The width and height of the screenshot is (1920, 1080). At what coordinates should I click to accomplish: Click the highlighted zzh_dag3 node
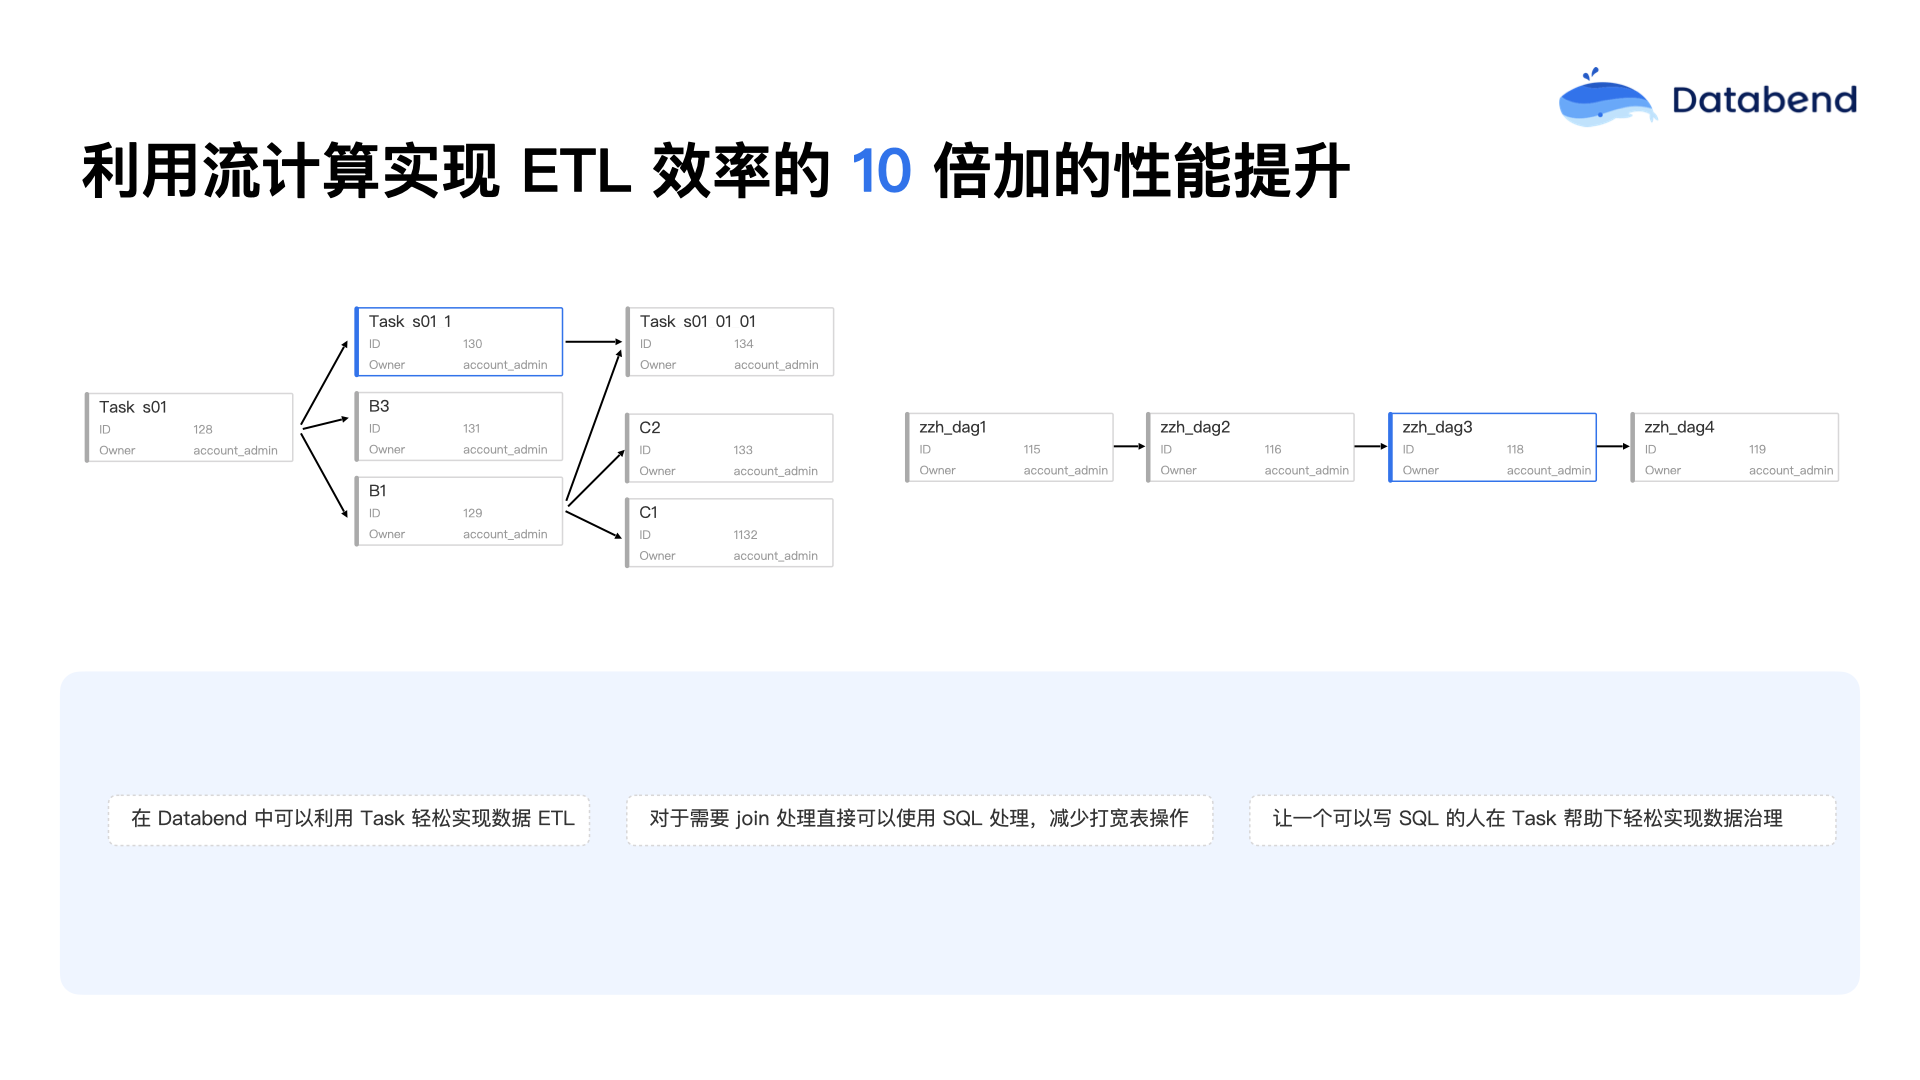pyautogui.click(x=1493, y=447)
